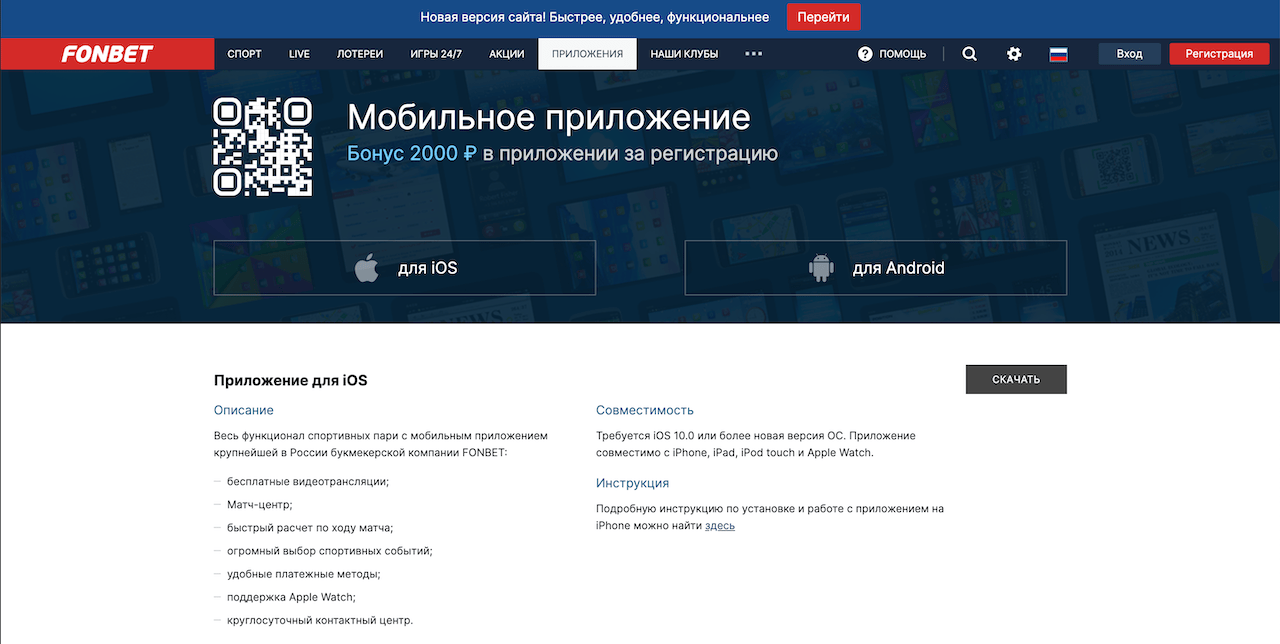Click the FONBET logo
1280x644 pixels.
pos(107,54)
